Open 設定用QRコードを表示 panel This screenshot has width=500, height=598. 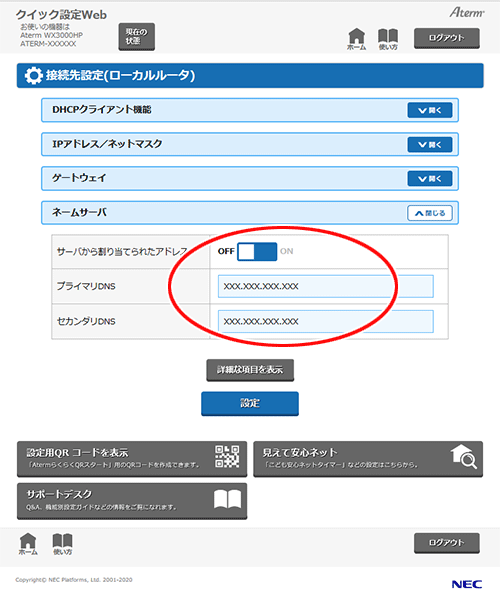[x=132, y=459]
